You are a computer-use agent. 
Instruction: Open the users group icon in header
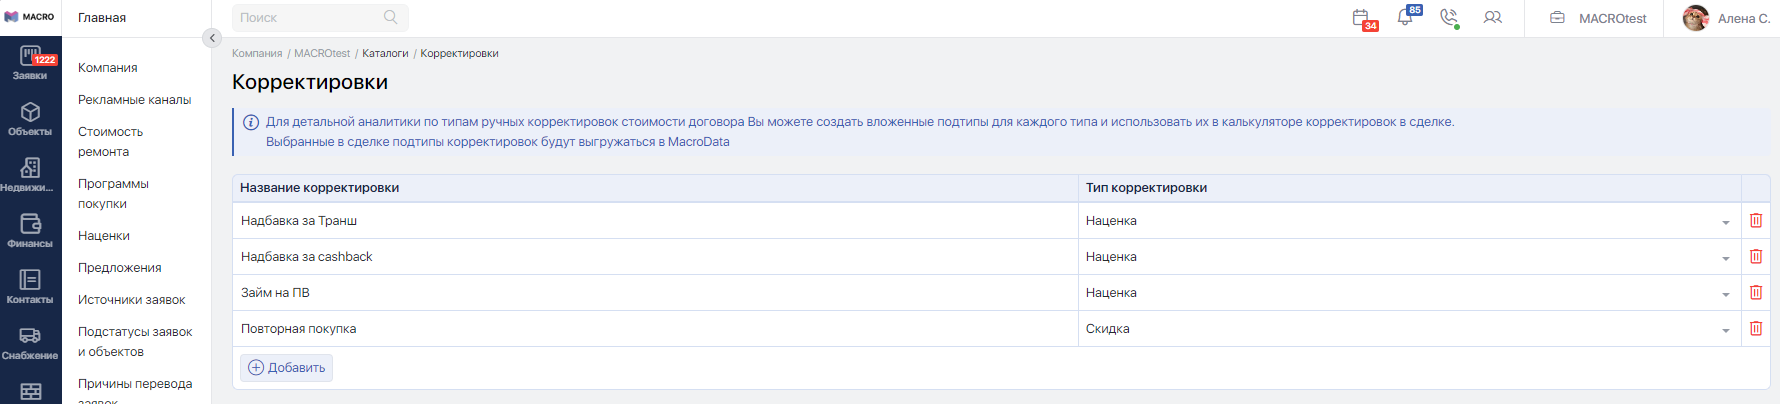(1492, 17)
